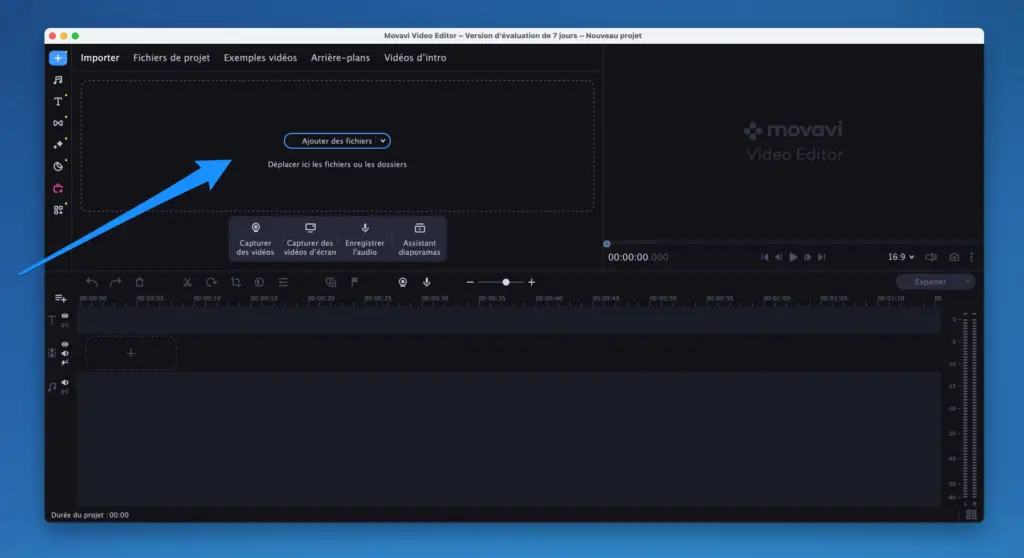Click the color adjustment circle icon

point(259,282)
